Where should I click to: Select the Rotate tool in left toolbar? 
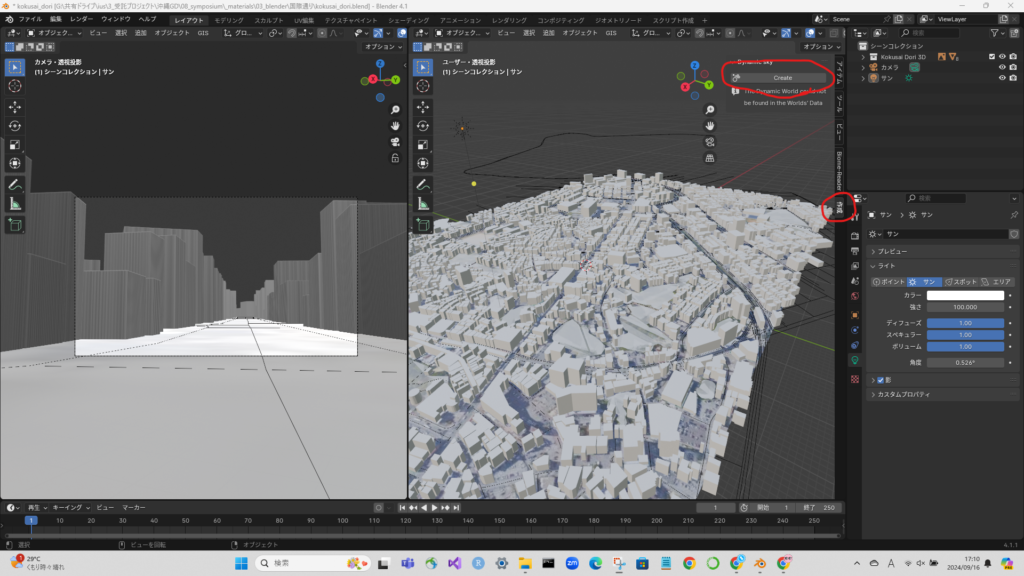pyautogui.click(x=15, y=125)
